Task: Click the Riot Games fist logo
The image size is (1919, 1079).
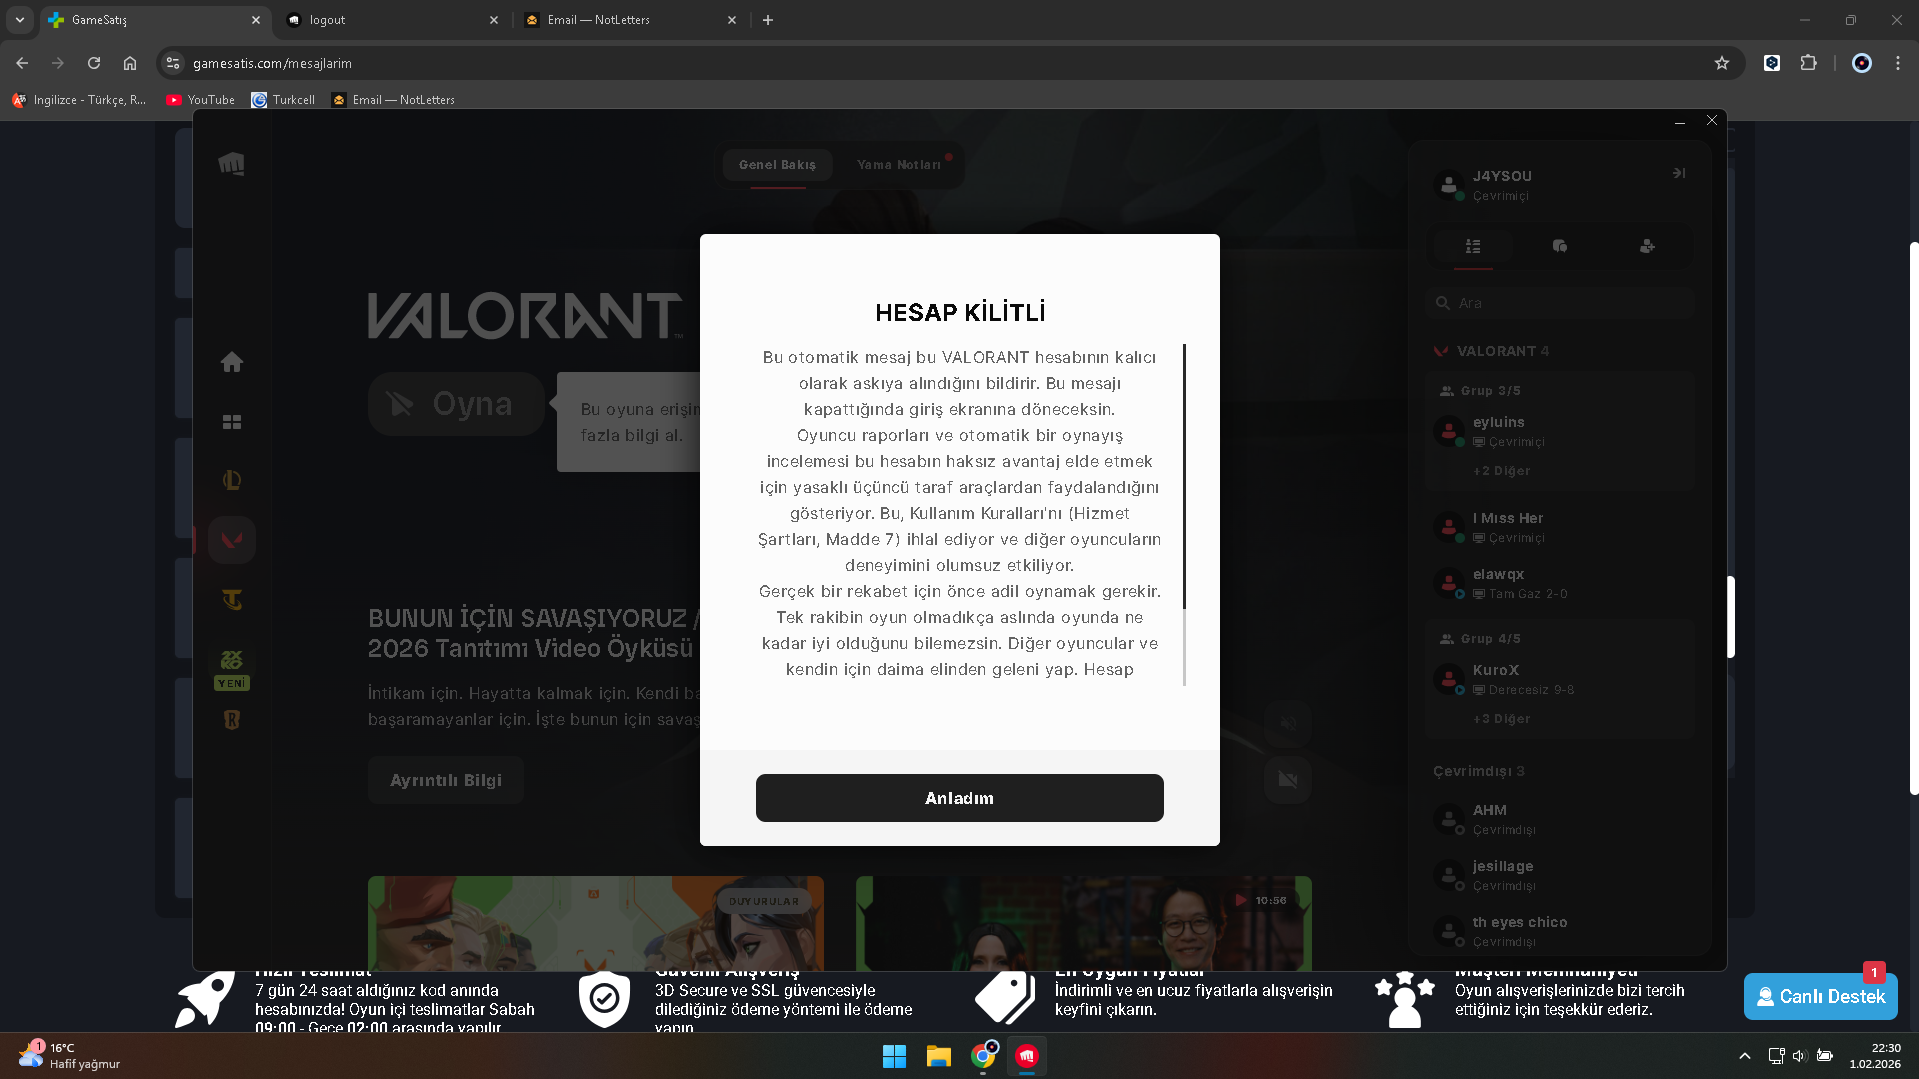Action: [231, 163]
